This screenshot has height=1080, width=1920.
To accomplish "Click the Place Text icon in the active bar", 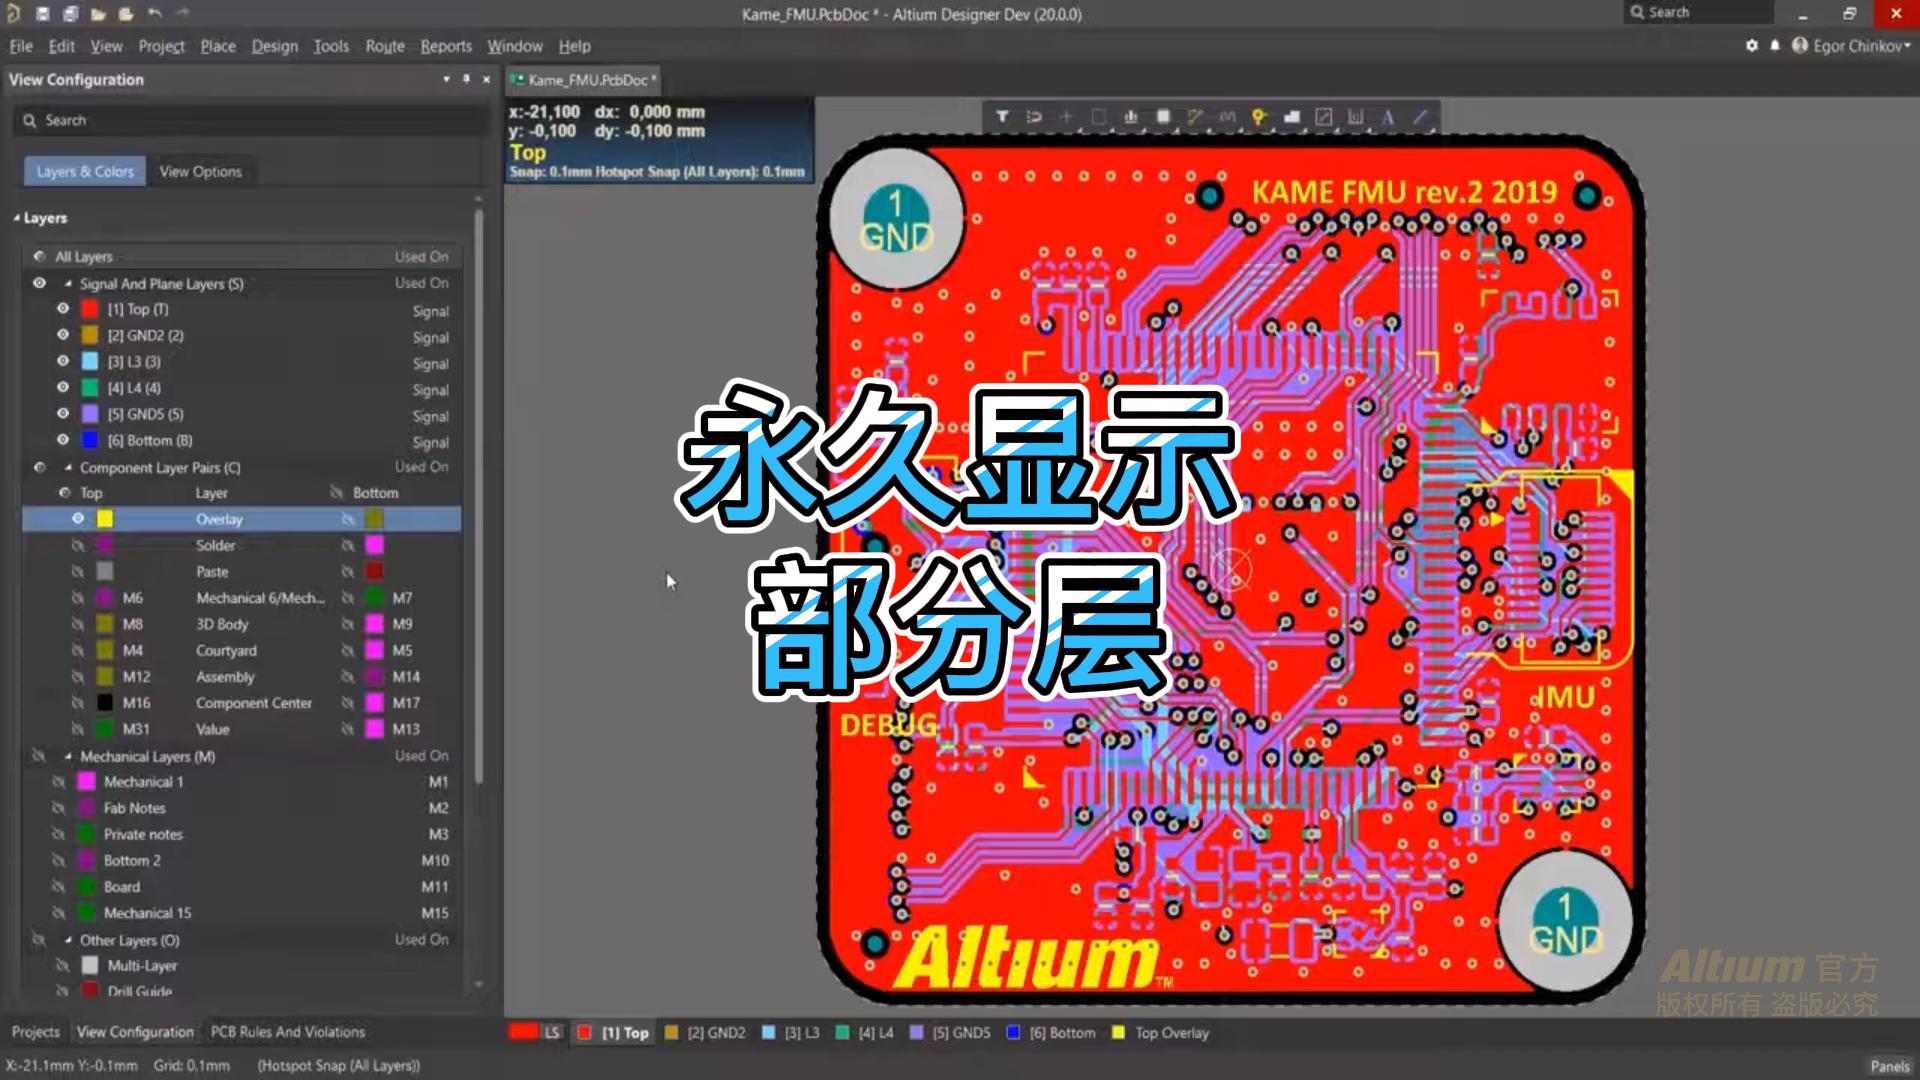I will click(1388, 117).
